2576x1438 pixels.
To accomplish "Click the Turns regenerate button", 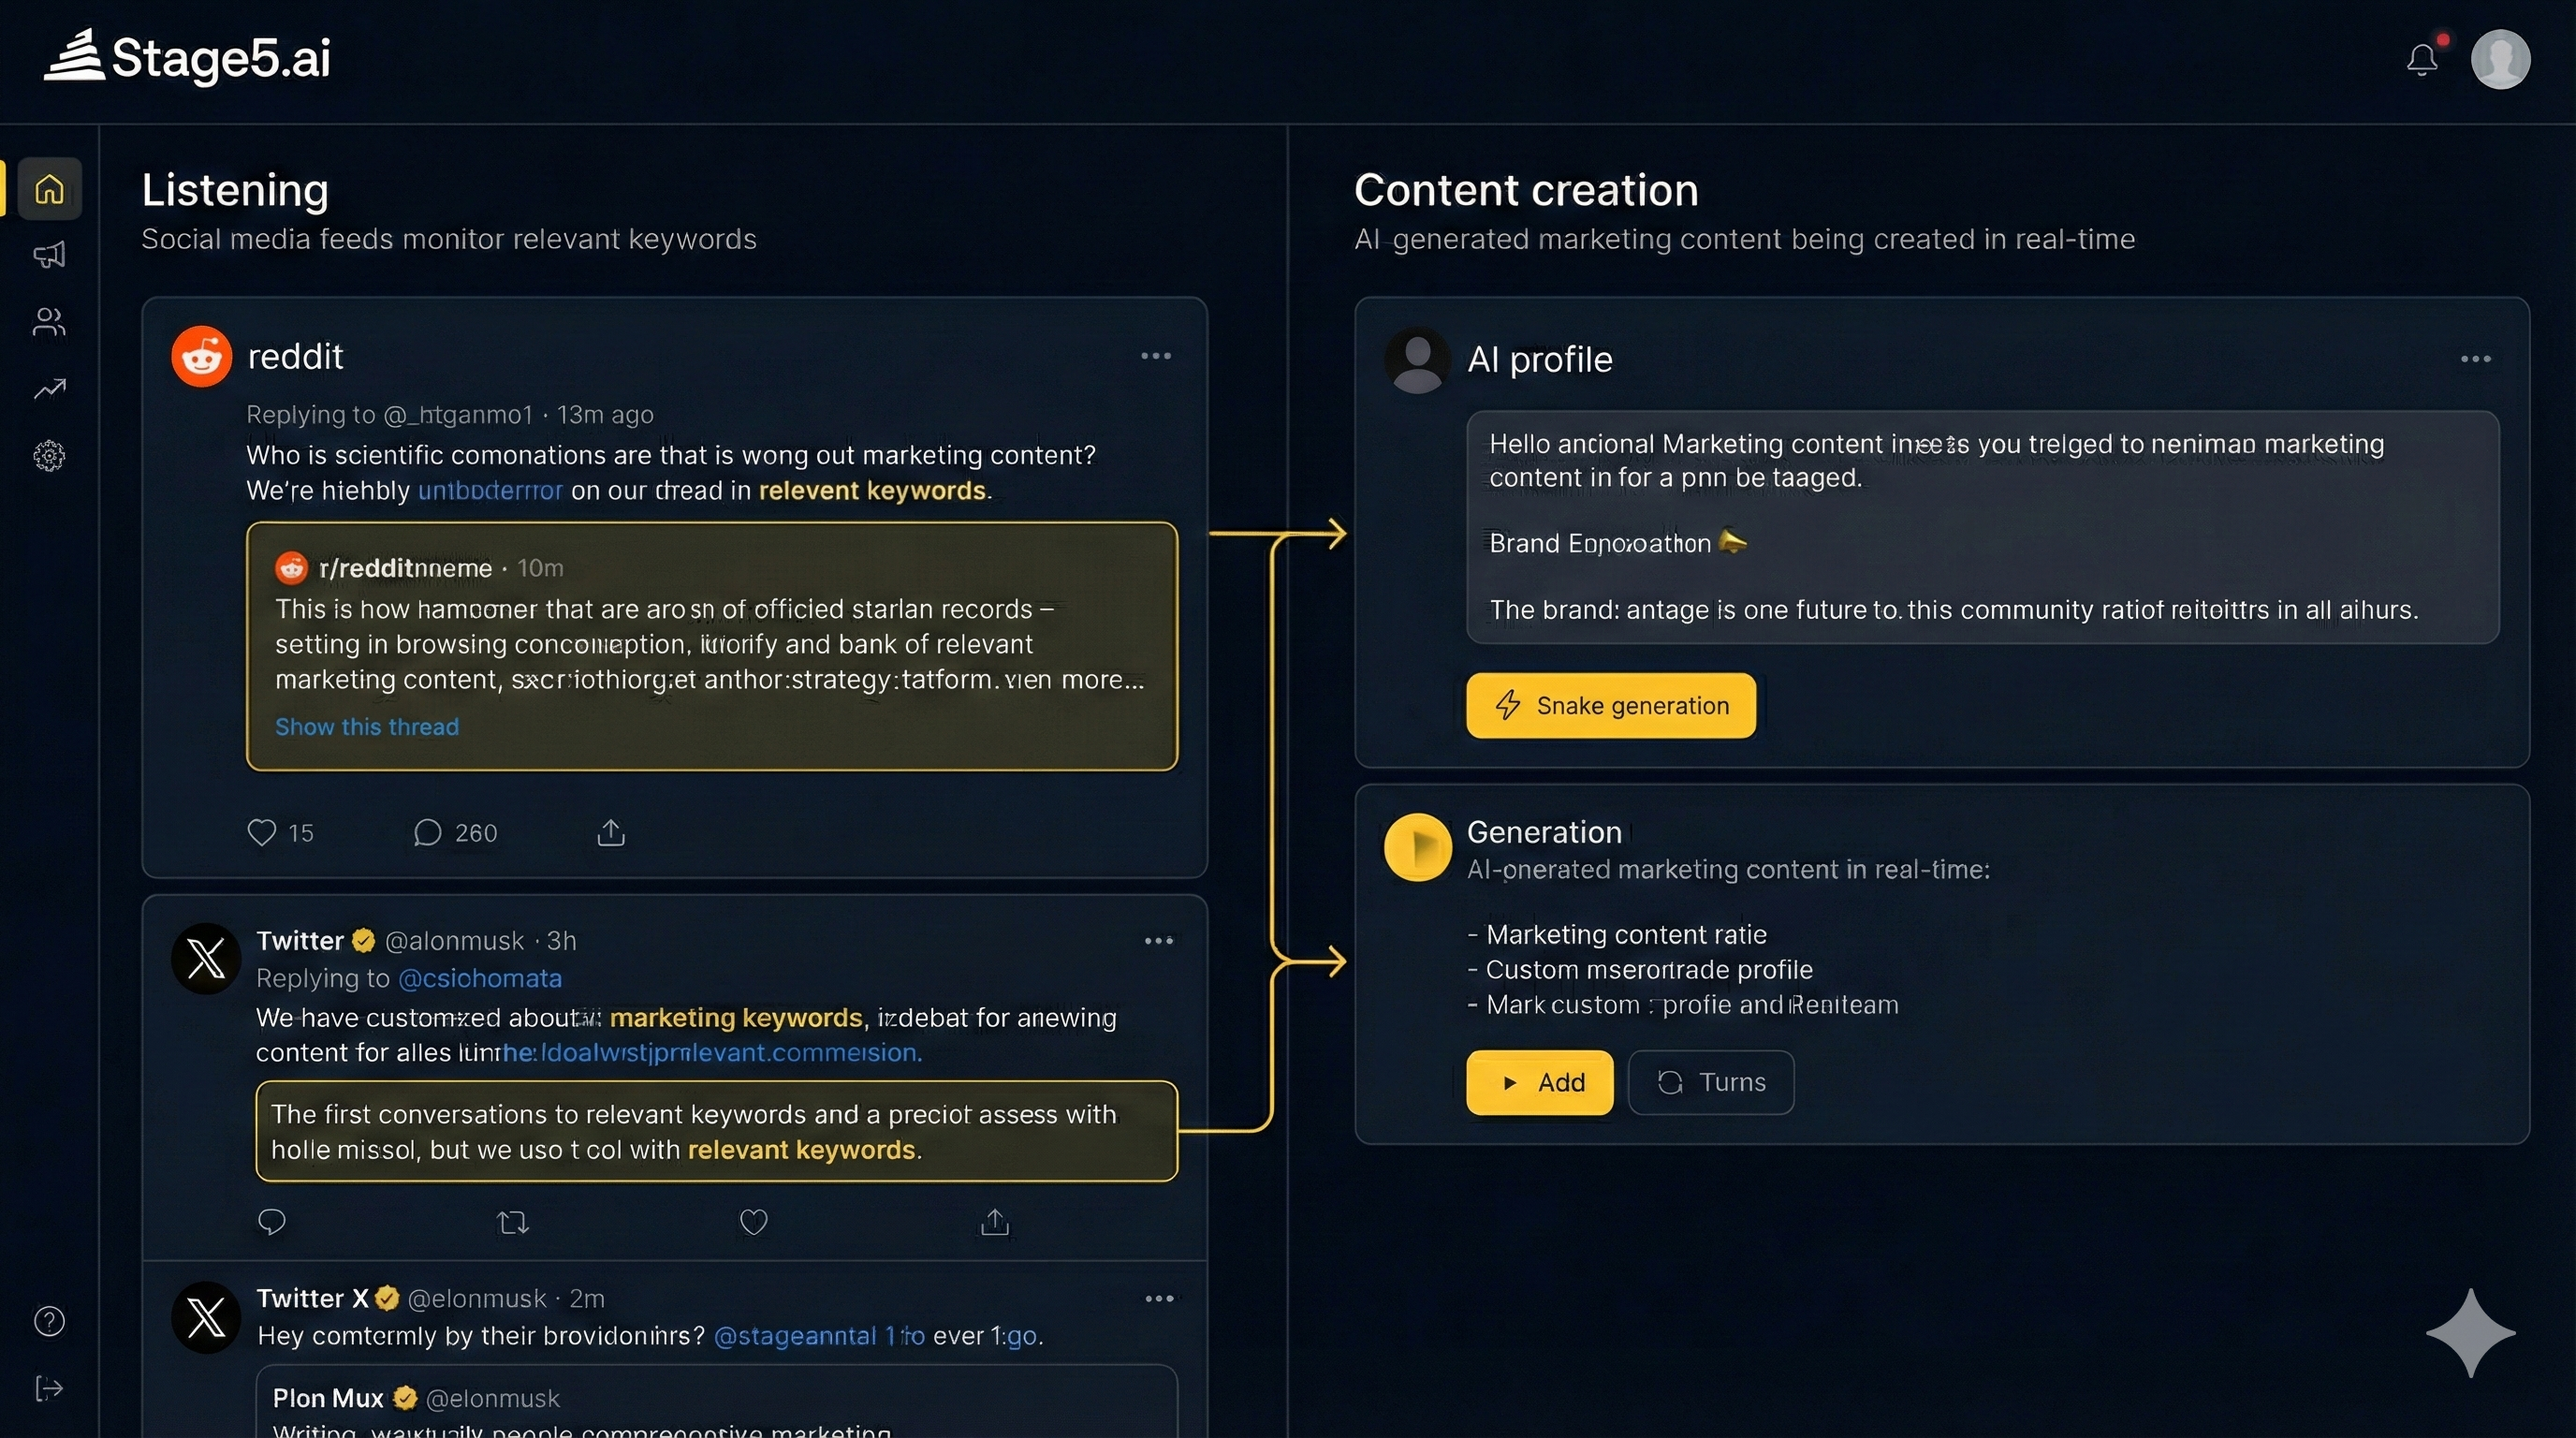I will pos(1710,1082).
